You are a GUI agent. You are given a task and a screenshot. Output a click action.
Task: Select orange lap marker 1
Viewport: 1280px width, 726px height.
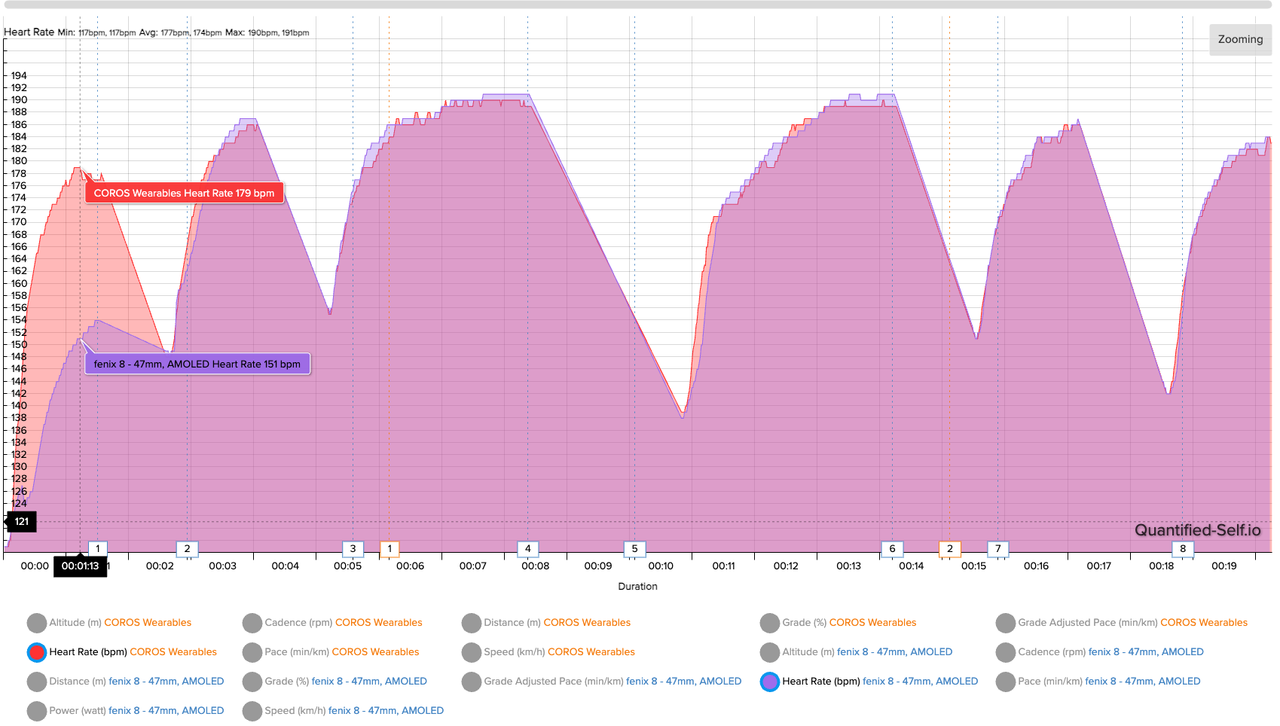coord(389,548)
